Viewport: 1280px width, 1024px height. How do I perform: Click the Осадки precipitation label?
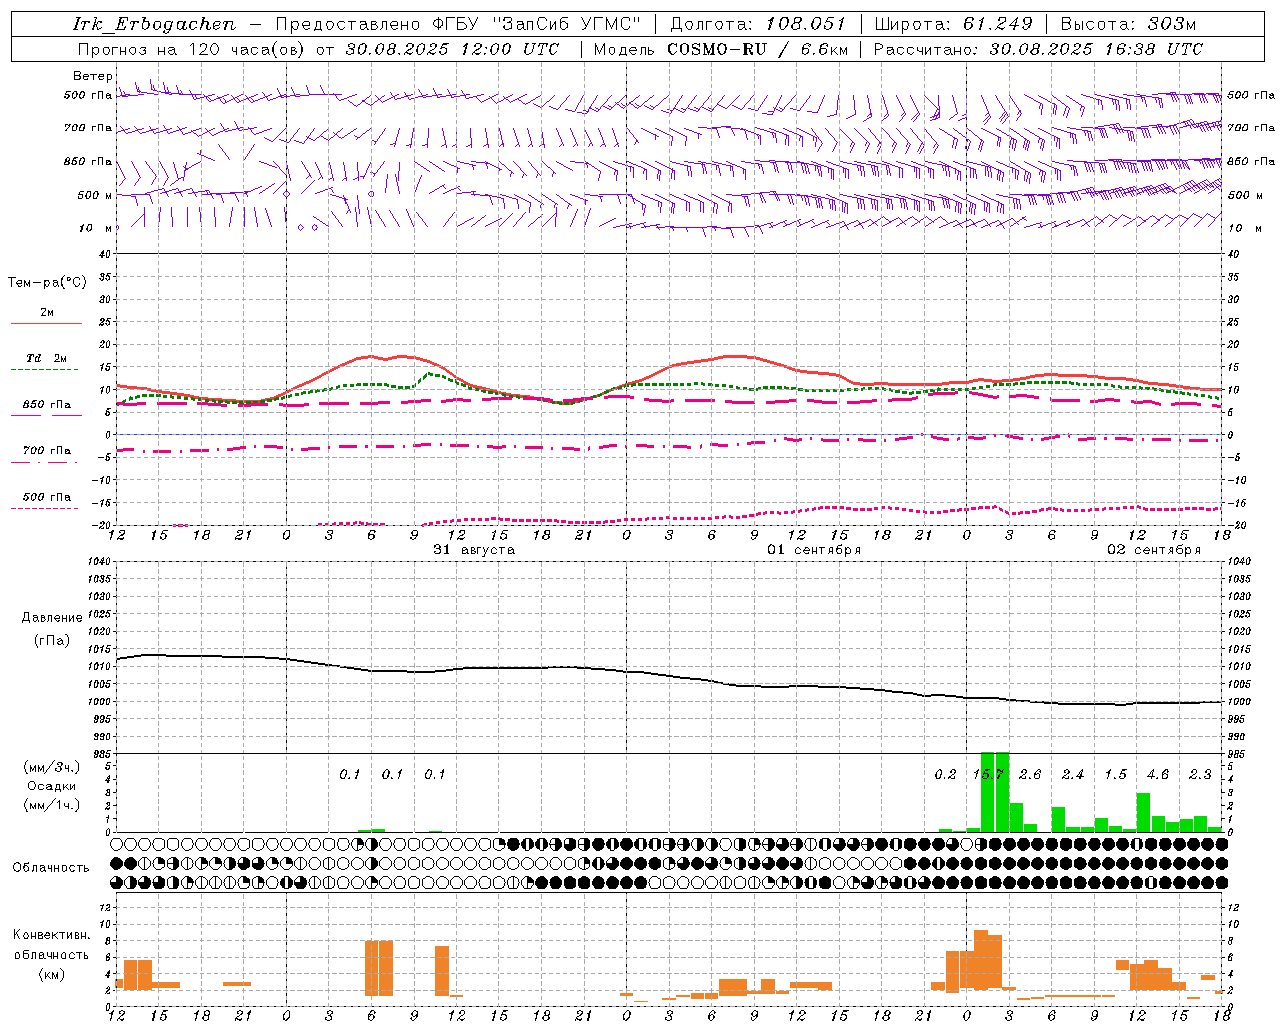[x=52, y=786]
